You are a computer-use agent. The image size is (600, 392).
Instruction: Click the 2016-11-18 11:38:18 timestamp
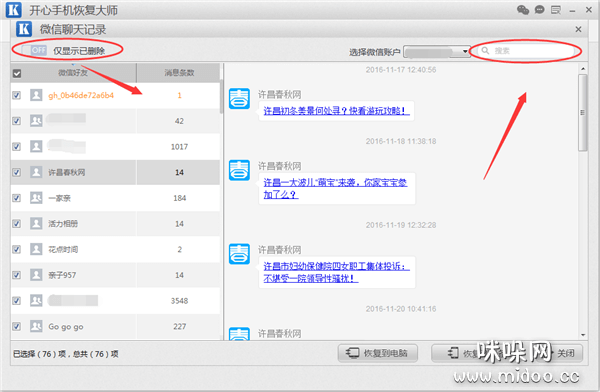tap(401, 141)
